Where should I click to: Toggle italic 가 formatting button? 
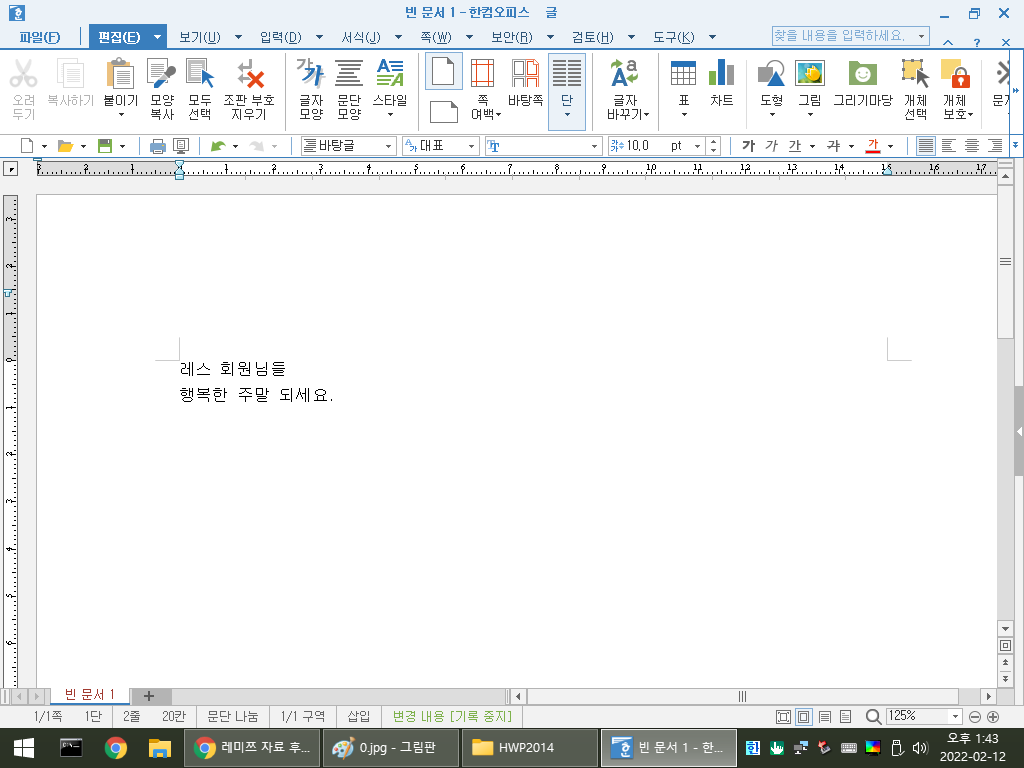click(771, 146)
